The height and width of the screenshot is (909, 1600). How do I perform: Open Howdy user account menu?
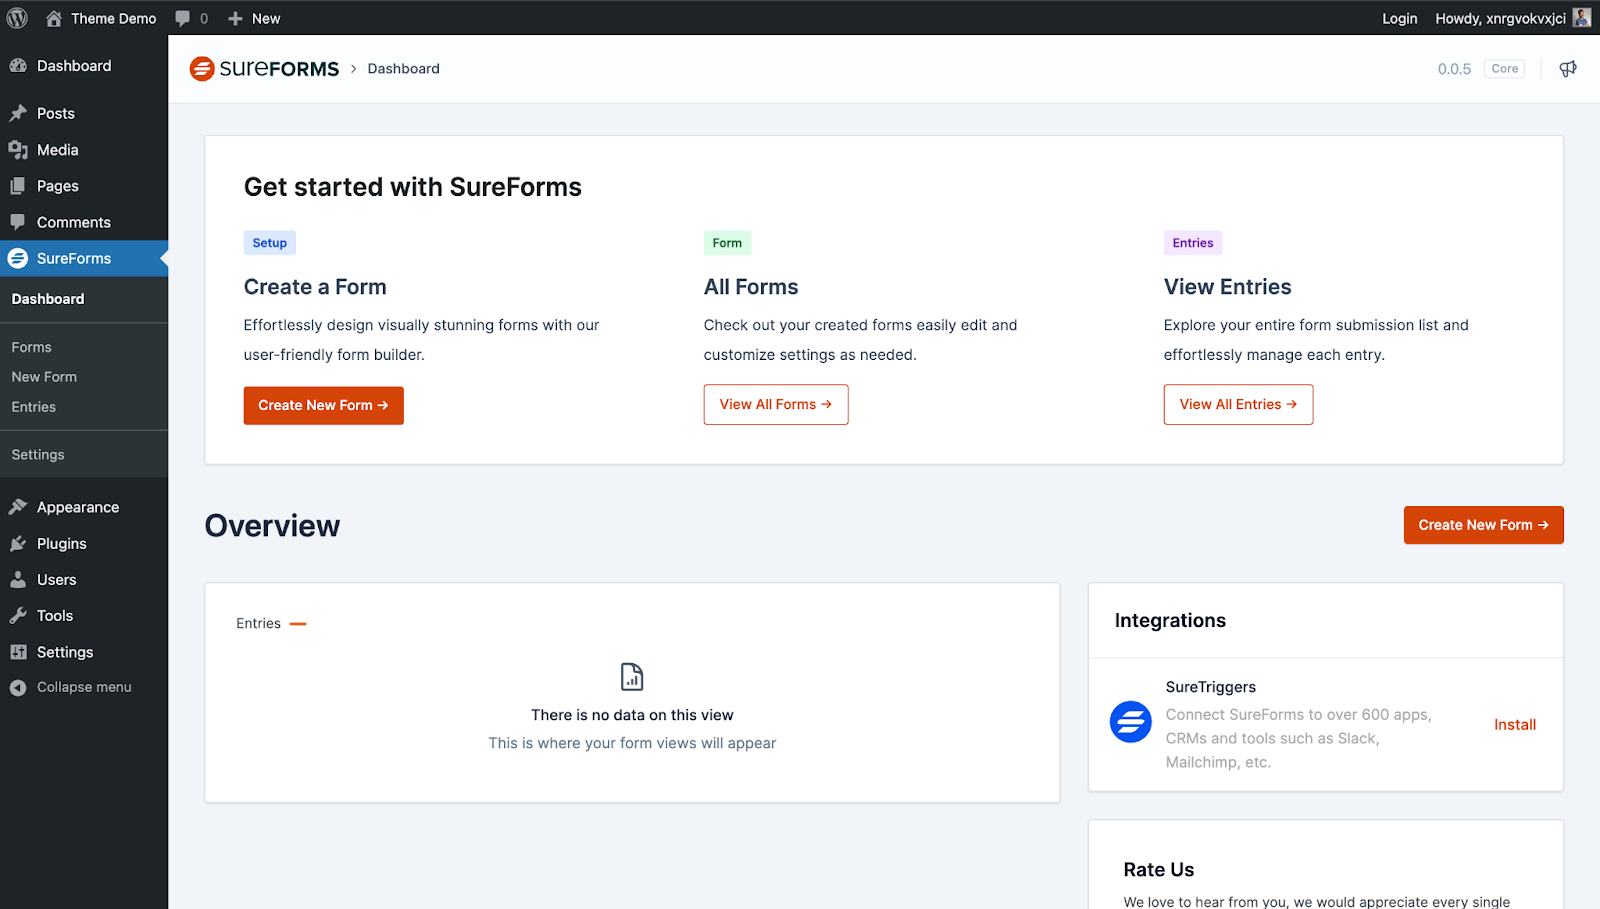pyautogui.click(x=1500, y=18)
